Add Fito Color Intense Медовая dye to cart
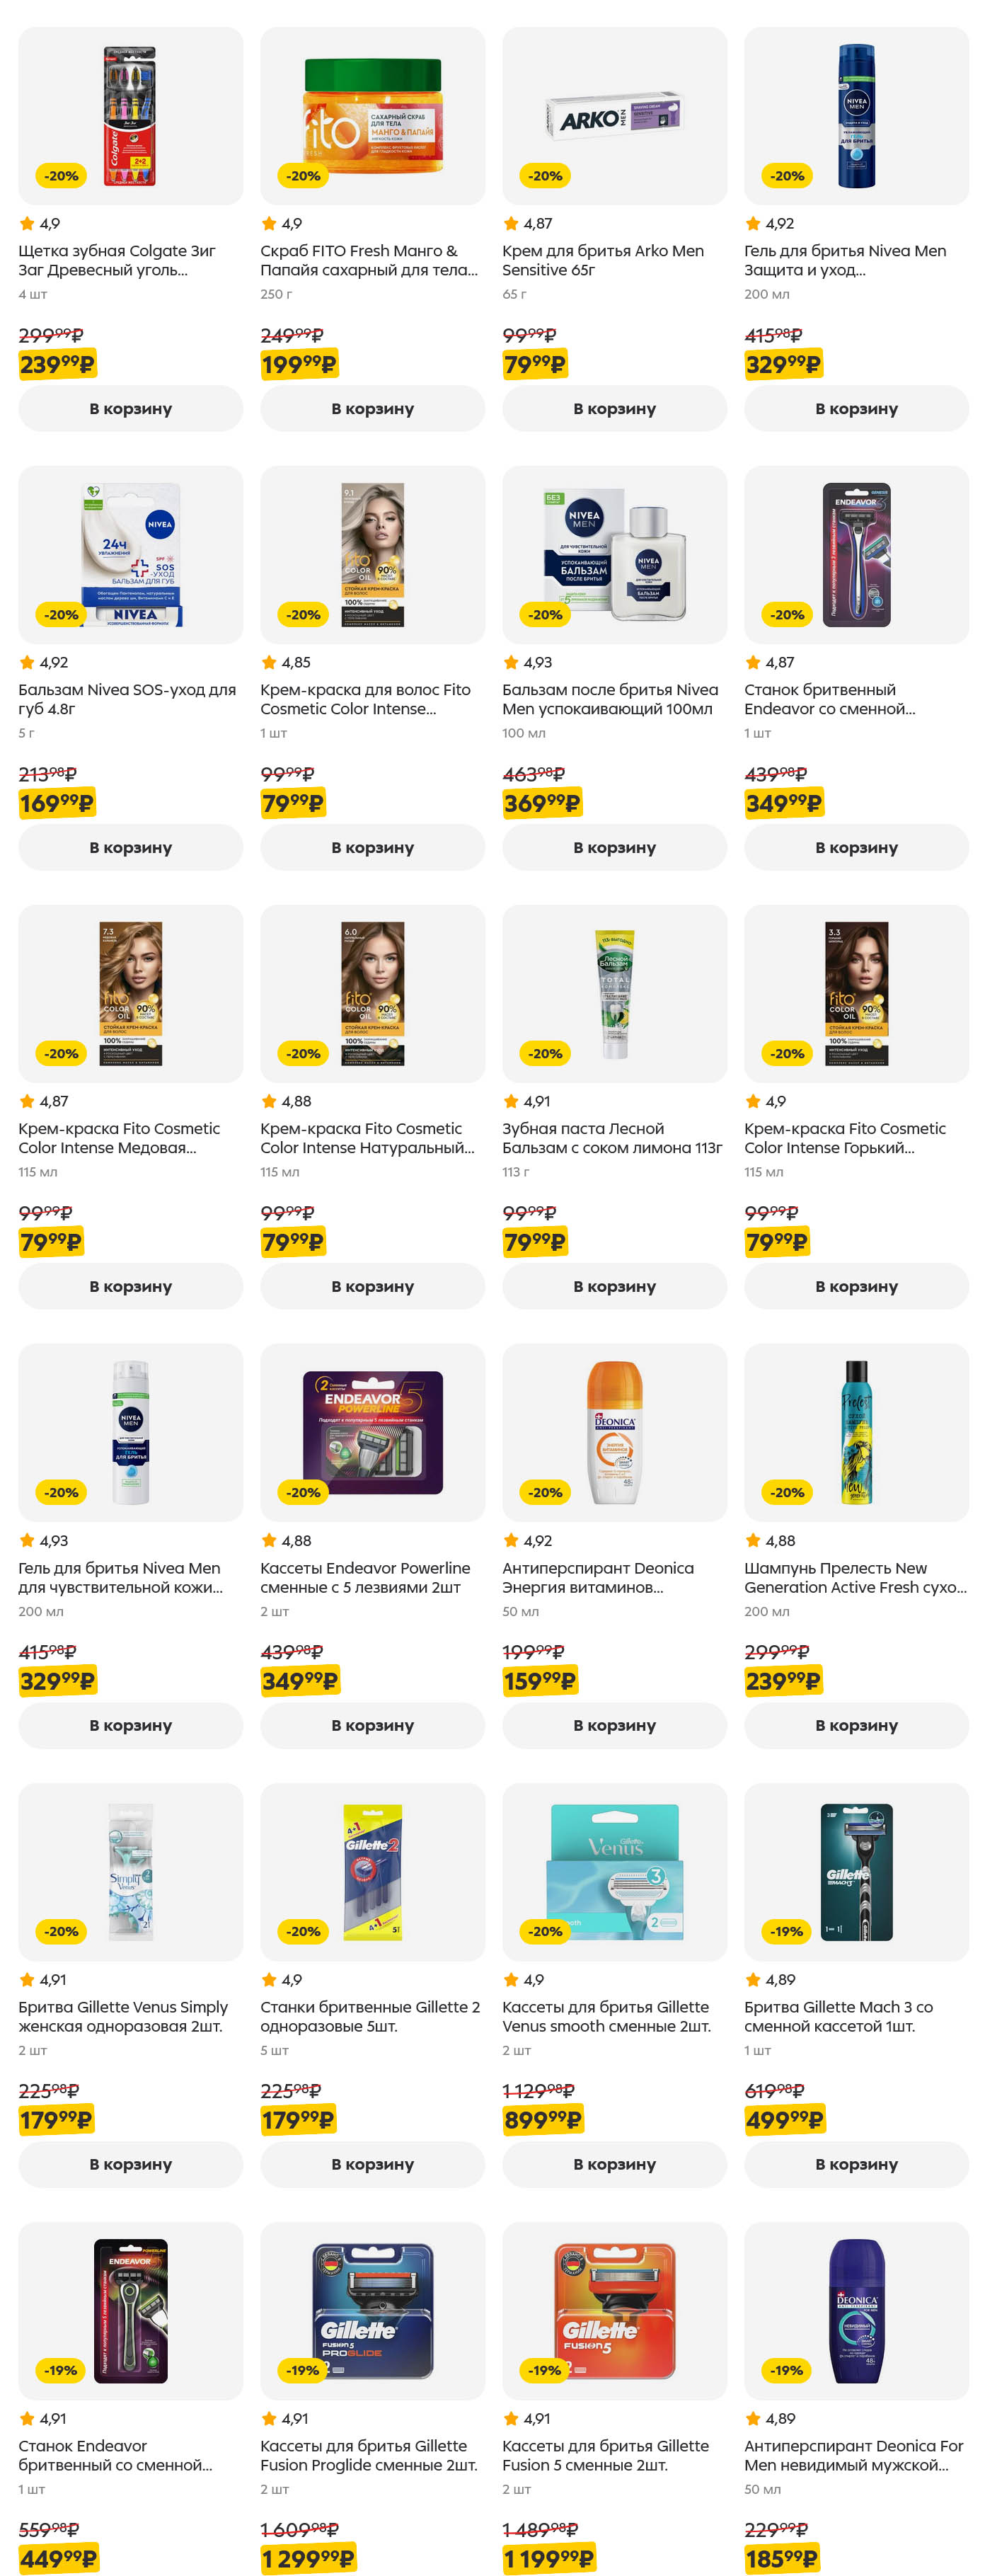 tap(130, 1286)
